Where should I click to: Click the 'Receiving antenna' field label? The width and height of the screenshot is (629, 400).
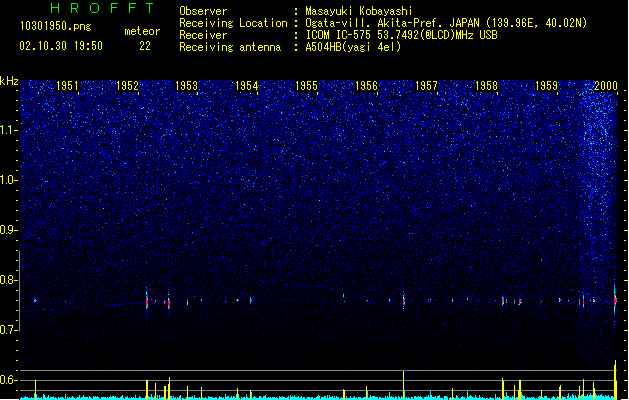point(230,47)
